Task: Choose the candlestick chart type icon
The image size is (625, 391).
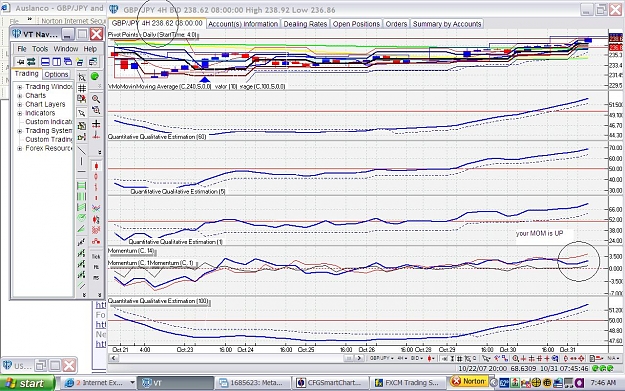Action: pos(96,166)
